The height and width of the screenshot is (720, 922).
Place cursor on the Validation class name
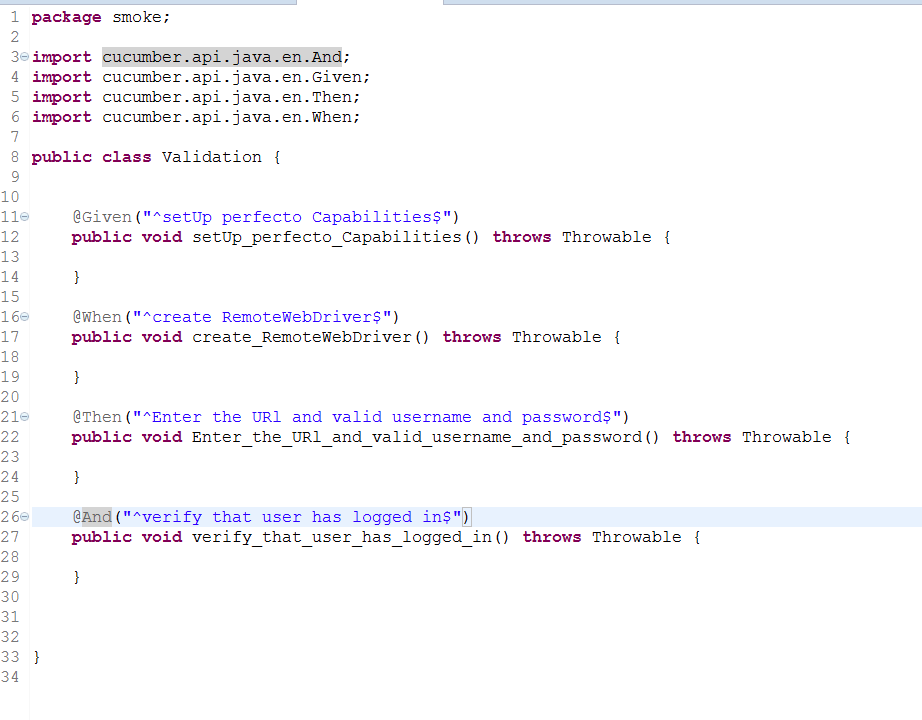[211, 157]
